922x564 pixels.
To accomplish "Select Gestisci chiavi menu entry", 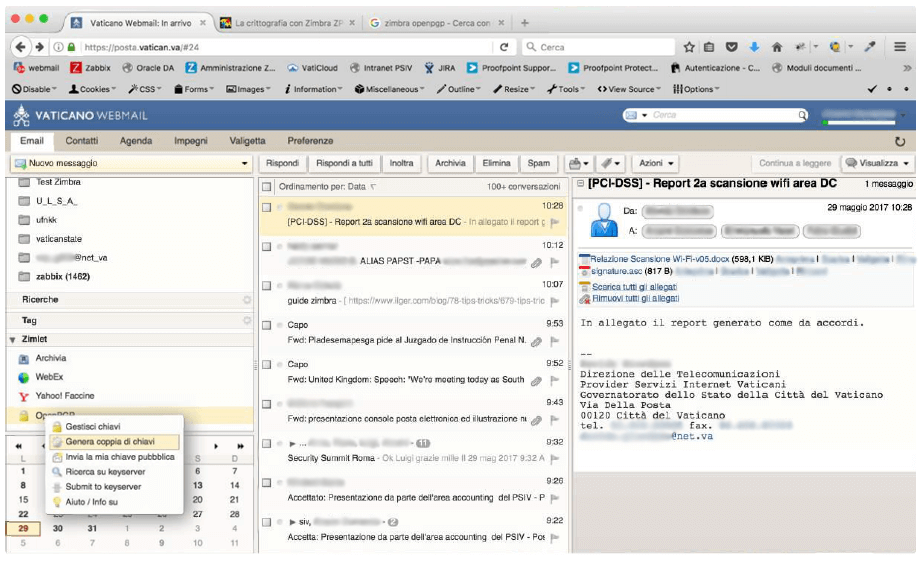I will [x=115, y=426].
